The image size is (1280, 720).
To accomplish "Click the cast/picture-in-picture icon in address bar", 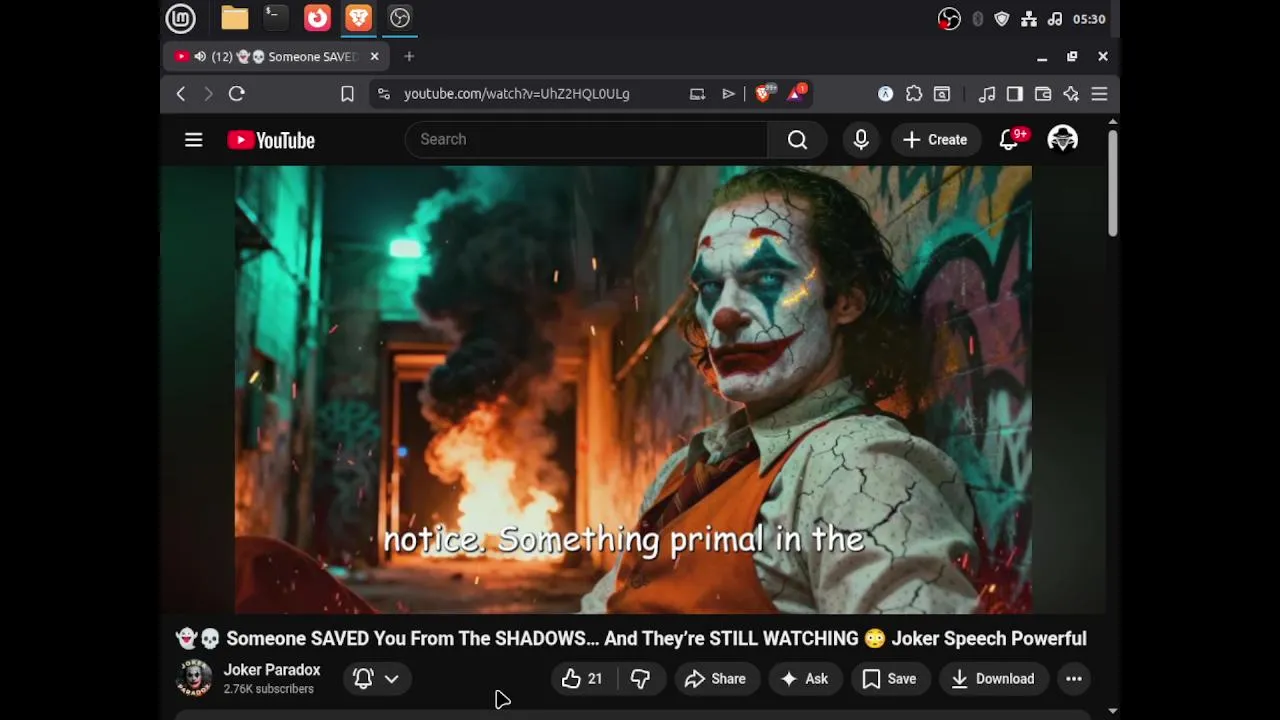I will pos(697,94).
